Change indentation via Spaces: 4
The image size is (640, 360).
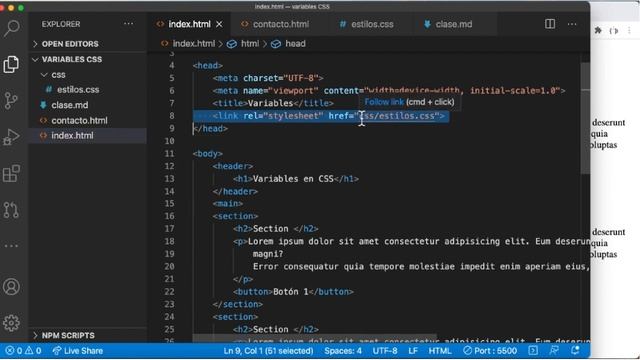click(343, 351)
